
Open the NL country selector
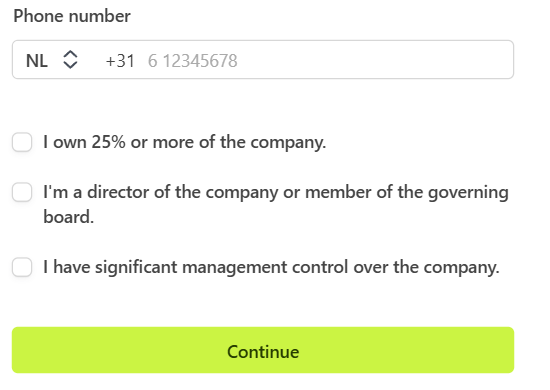tap(52, 60)
